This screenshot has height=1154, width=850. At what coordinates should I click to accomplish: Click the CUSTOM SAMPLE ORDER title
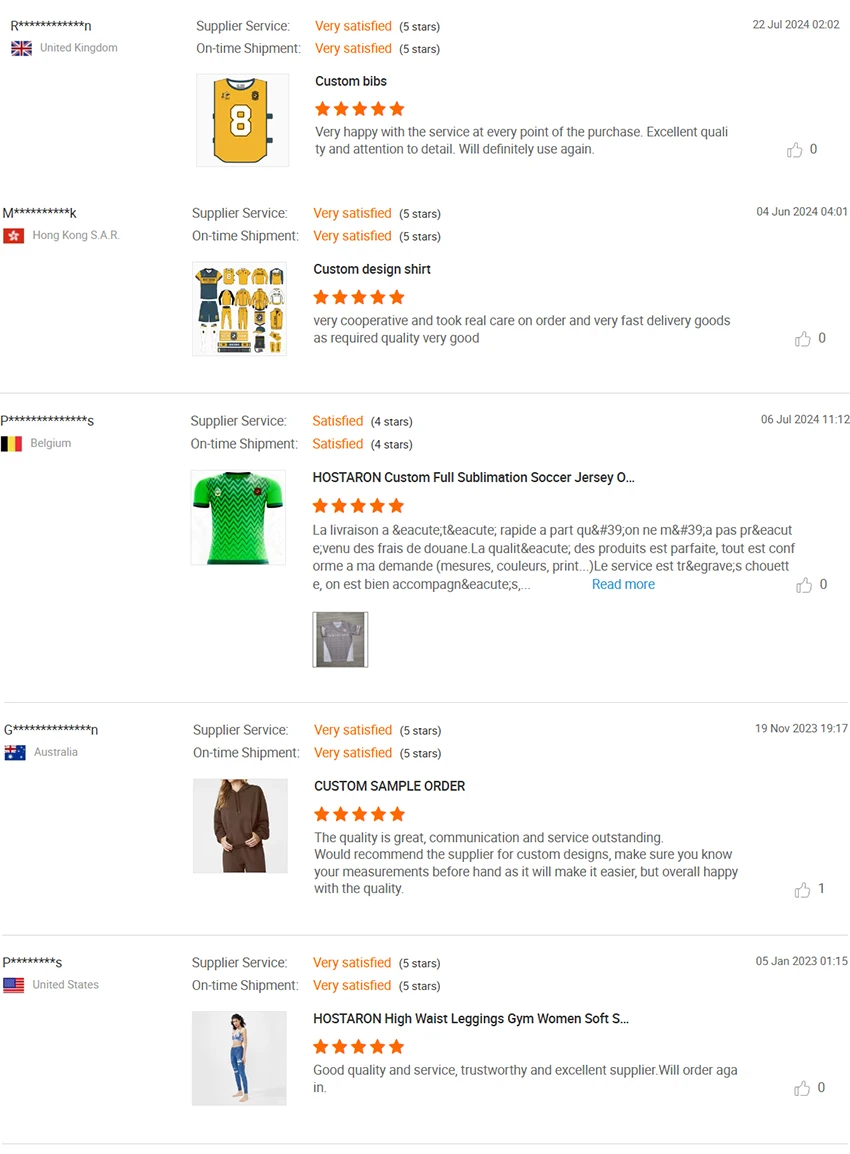tap(389, 787)
